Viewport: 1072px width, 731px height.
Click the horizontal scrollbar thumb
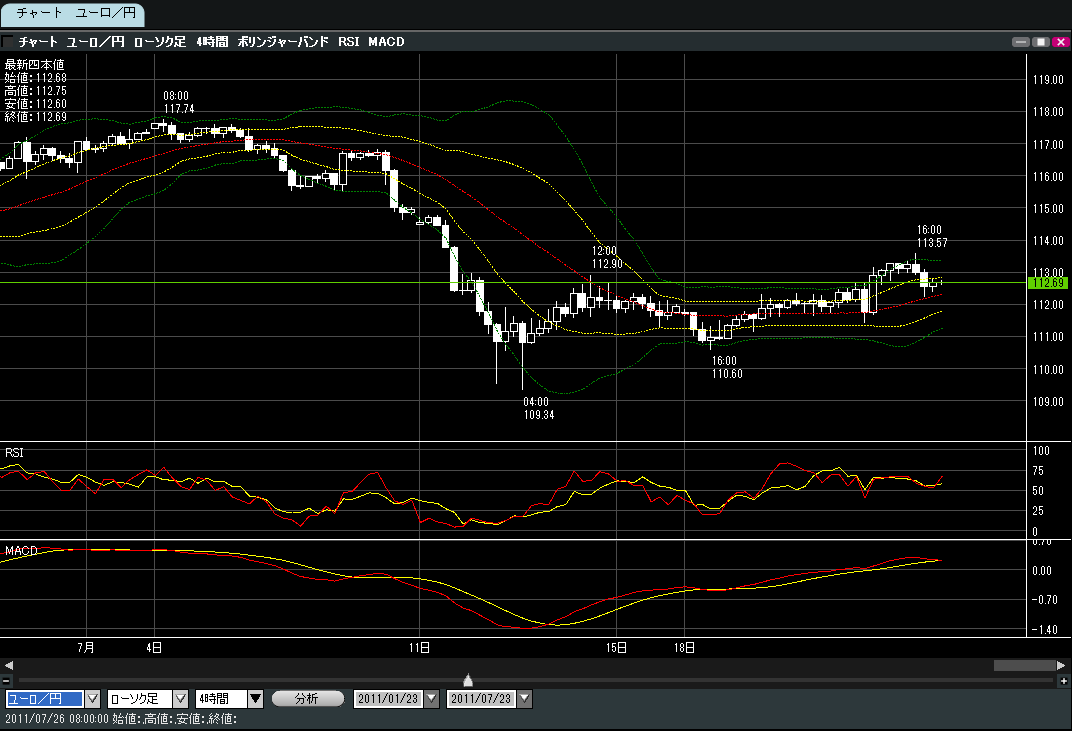(1023, 665)
